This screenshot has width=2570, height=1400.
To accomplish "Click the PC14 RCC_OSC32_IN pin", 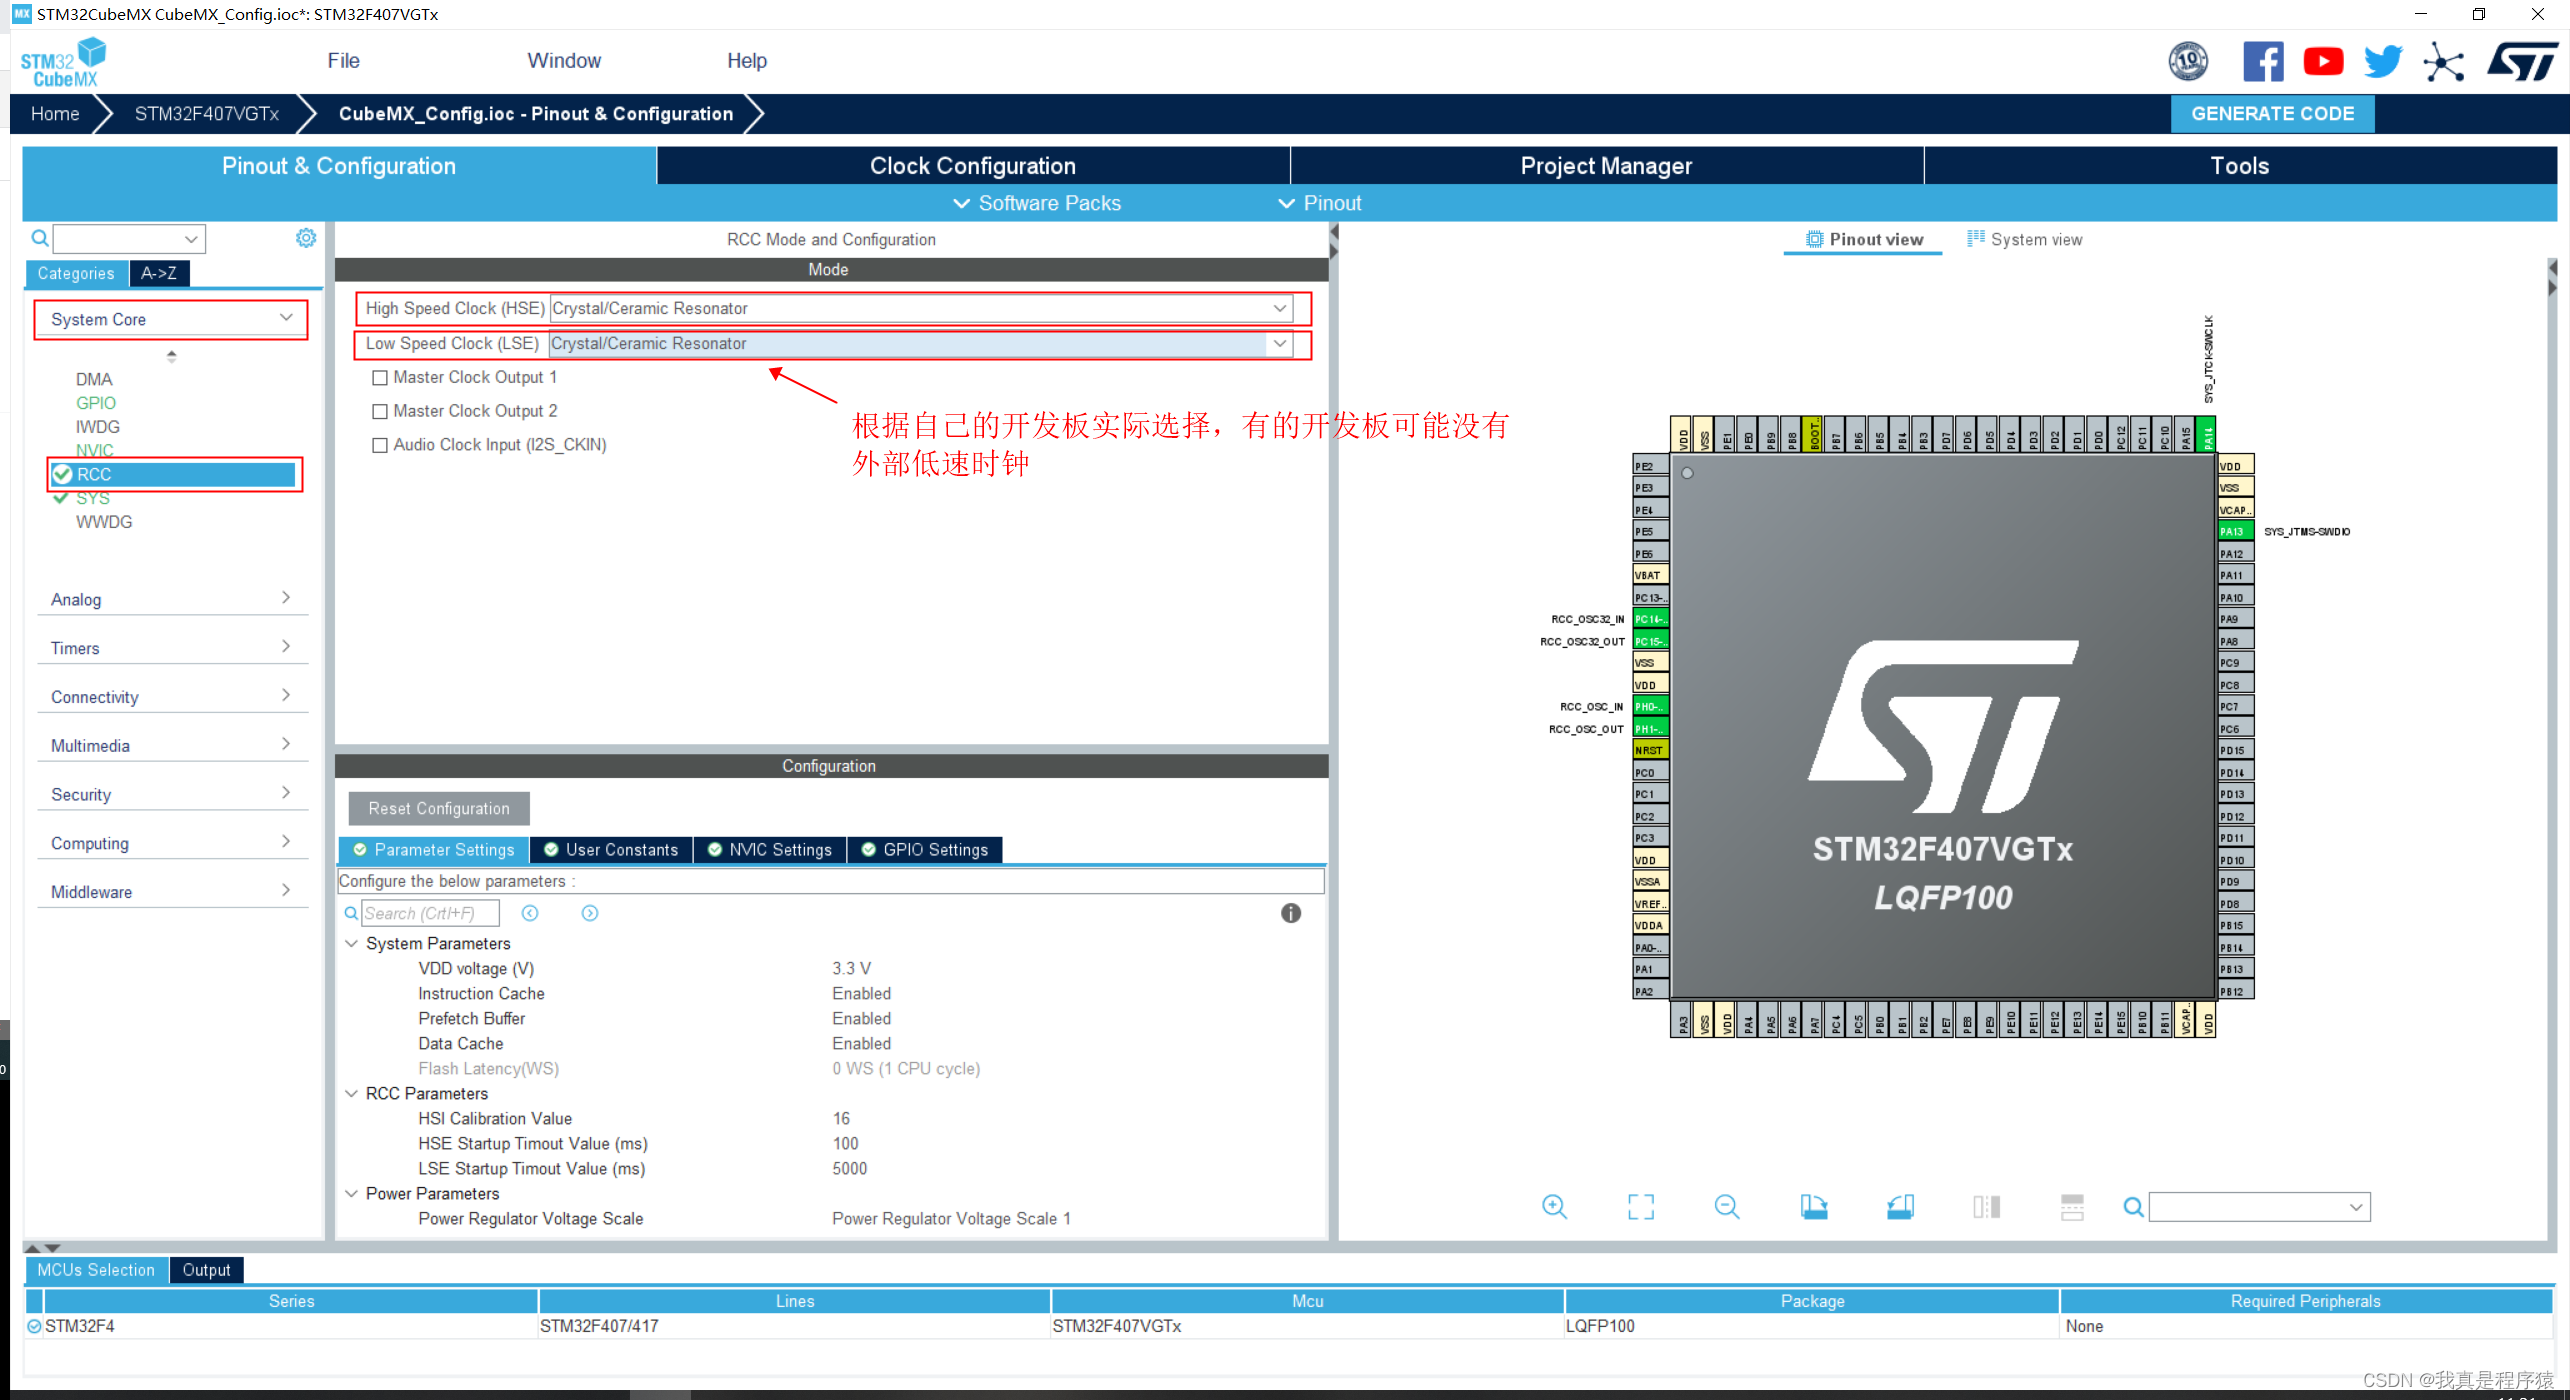I will coord(1651,619).
